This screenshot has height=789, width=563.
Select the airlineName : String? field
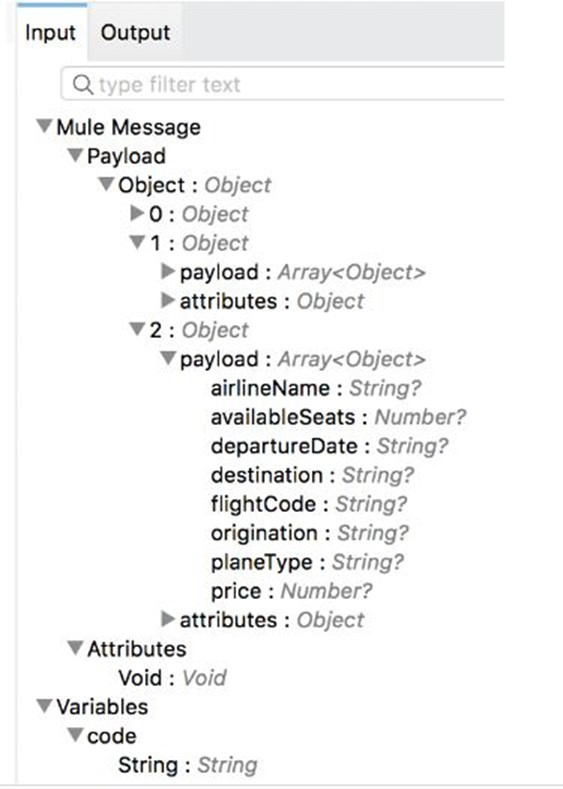point(315,388)
